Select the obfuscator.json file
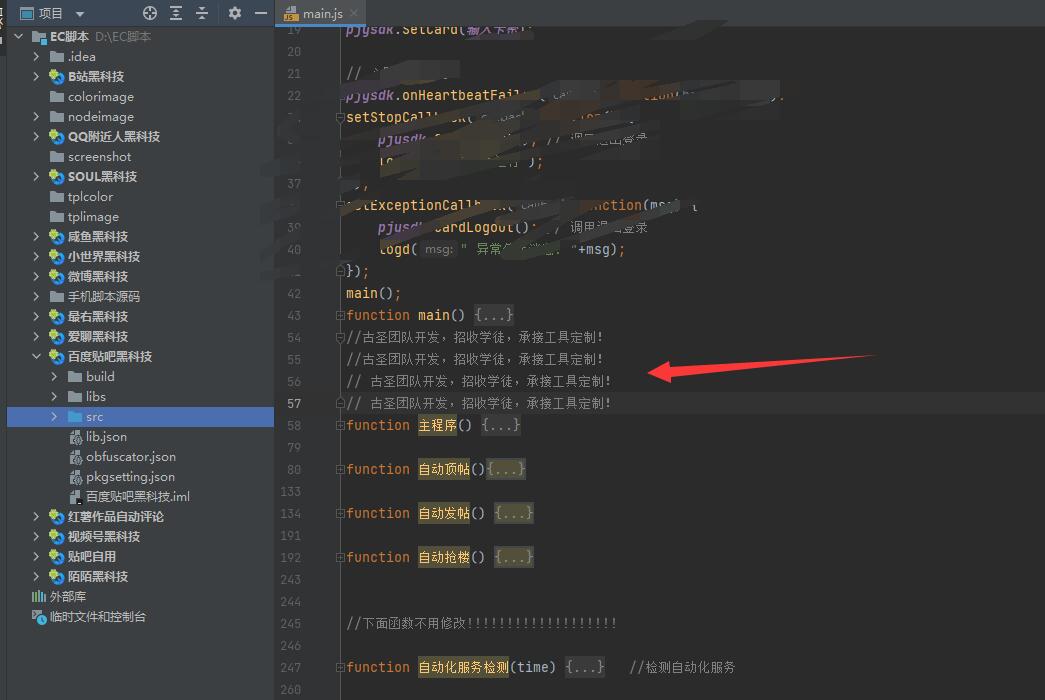The image size is (1045, 700). click(130, 457)
